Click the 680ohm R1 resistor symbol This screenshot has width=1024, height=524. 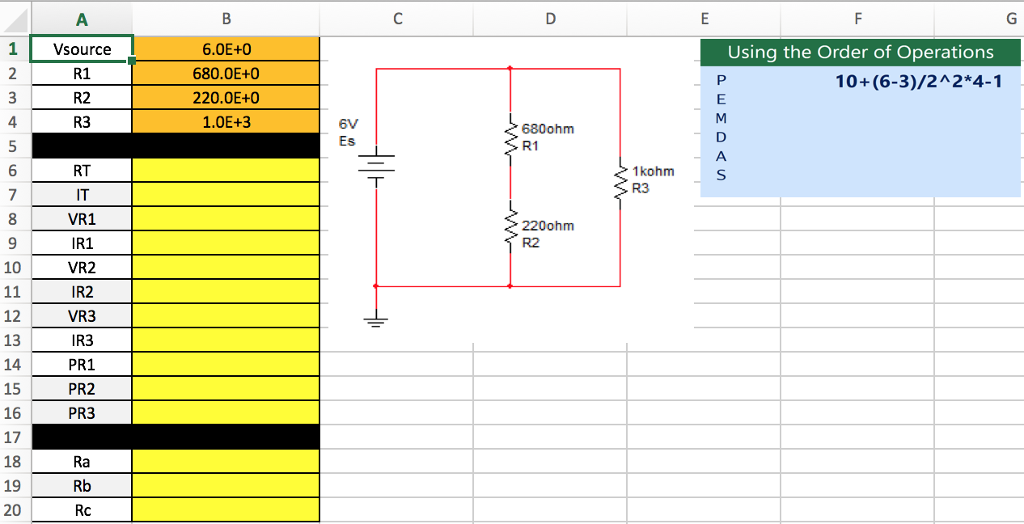coord(511,137)
